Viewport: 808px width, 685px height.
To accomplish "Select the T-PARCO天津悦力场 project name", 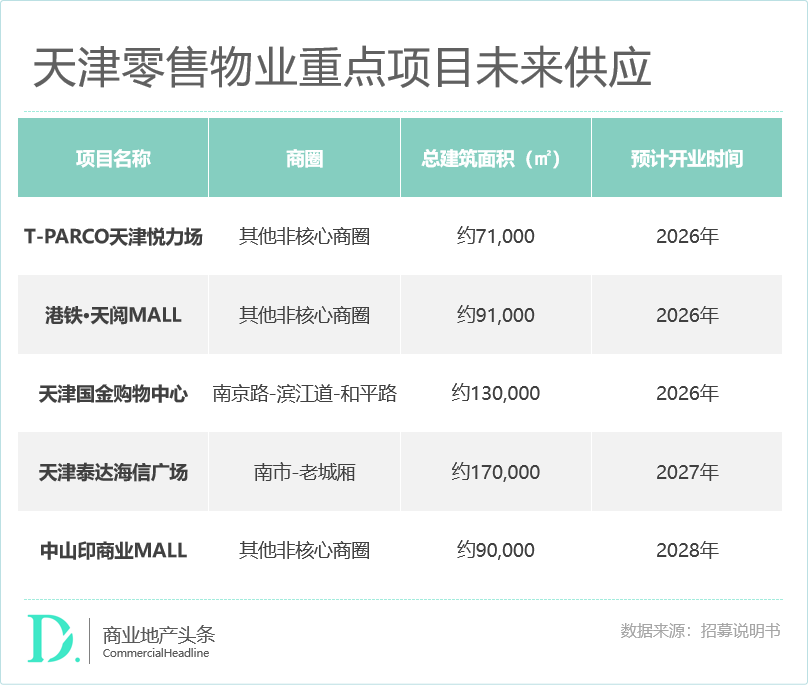I will [x=113, y=237].
